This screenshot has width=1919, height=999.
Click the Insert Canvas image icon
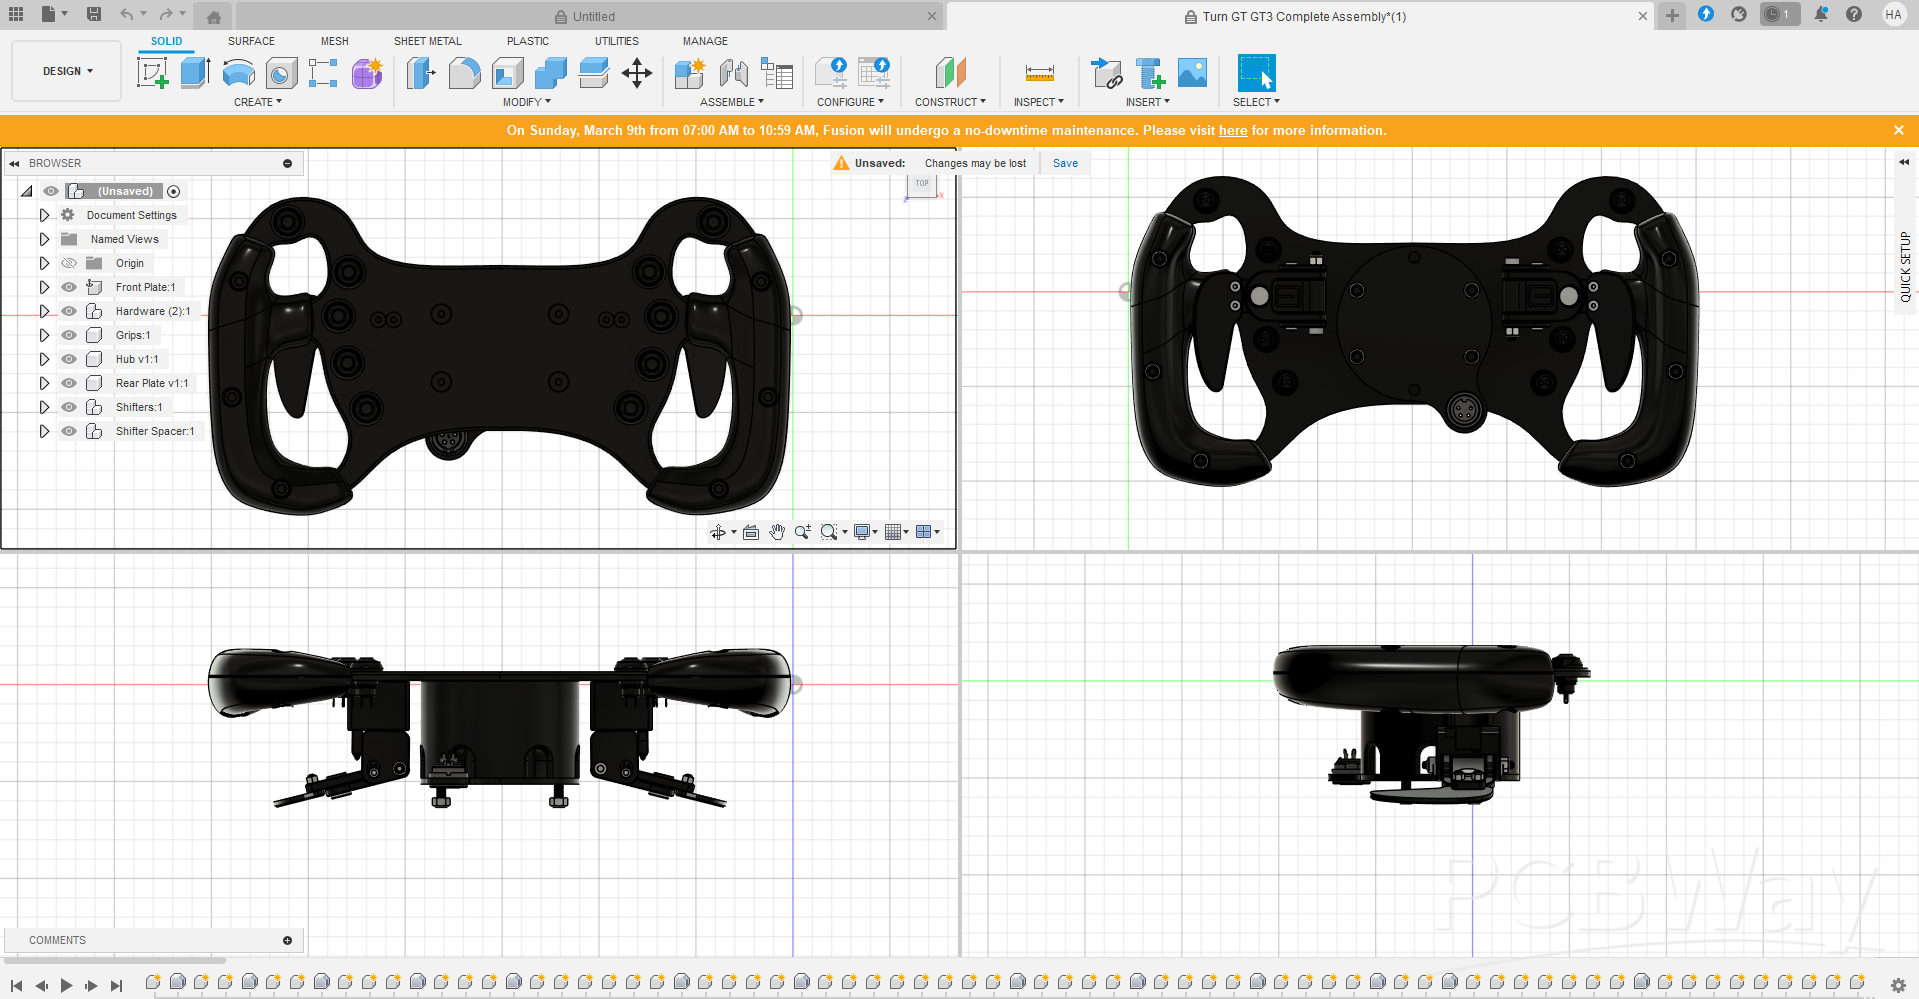1192,73
